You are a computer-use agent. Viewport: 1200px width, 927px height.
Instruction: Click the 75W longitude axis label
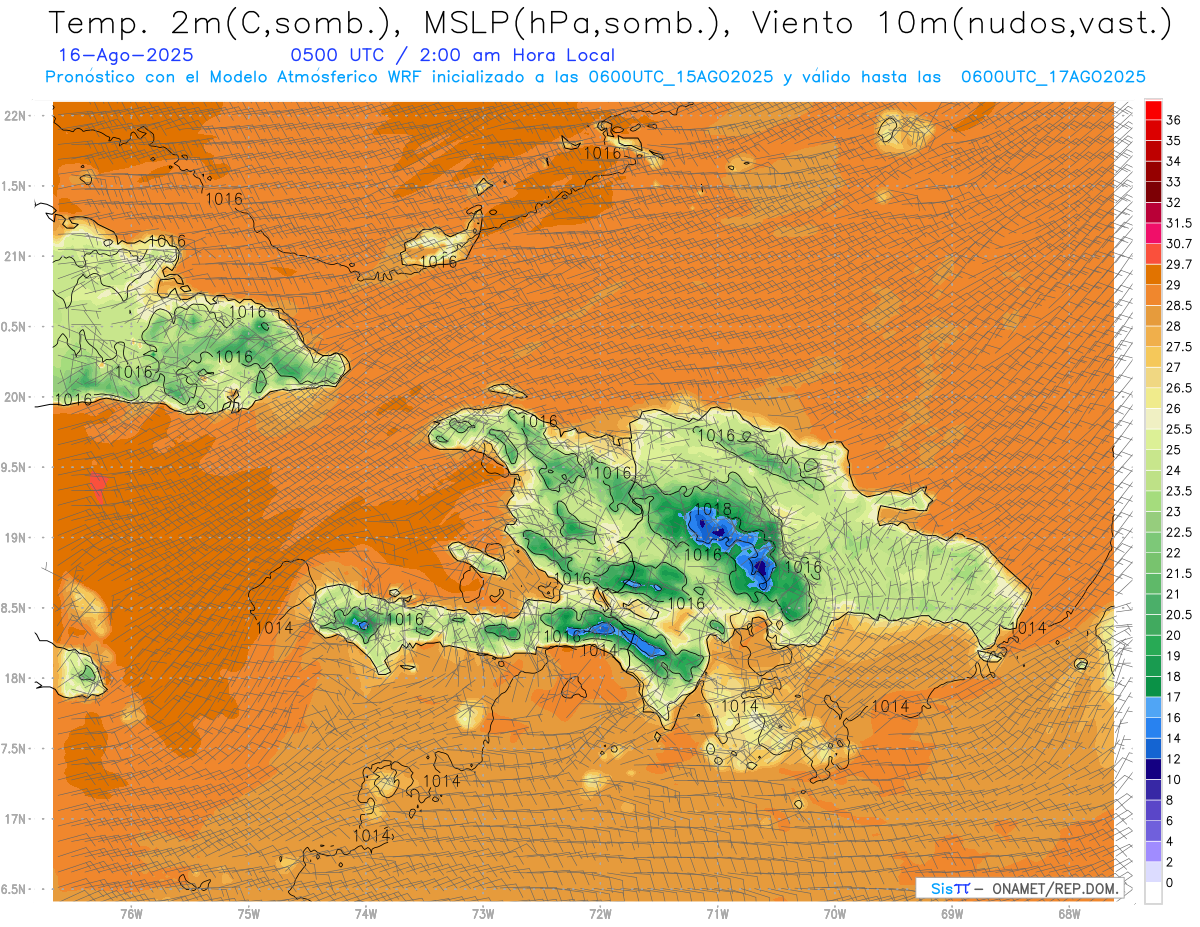coord(248,913)
